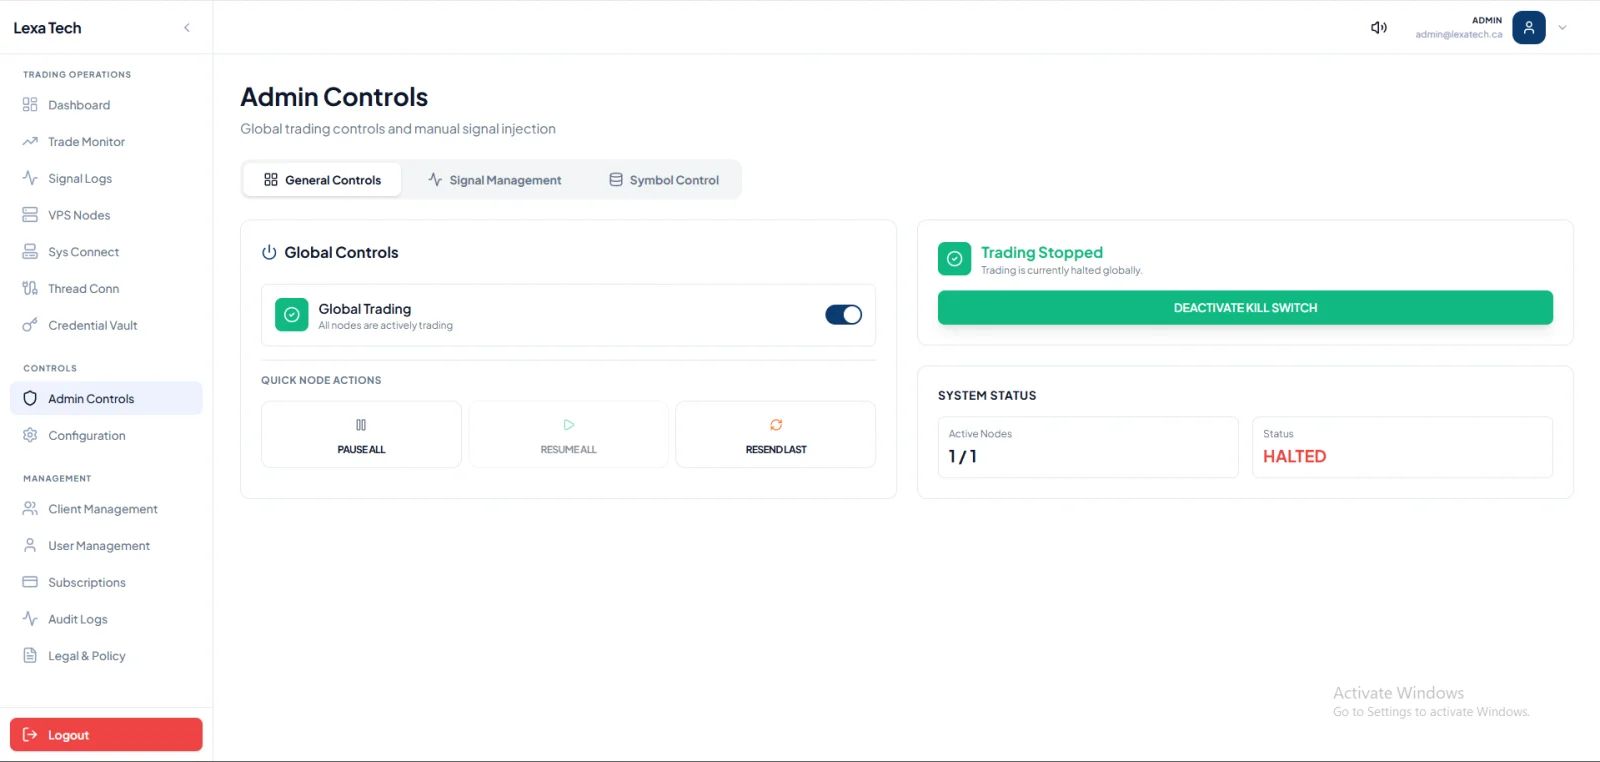Open Dashboard from the sidebar
This screenshot has height=762, width=1600.
click(x=106, y=105)
